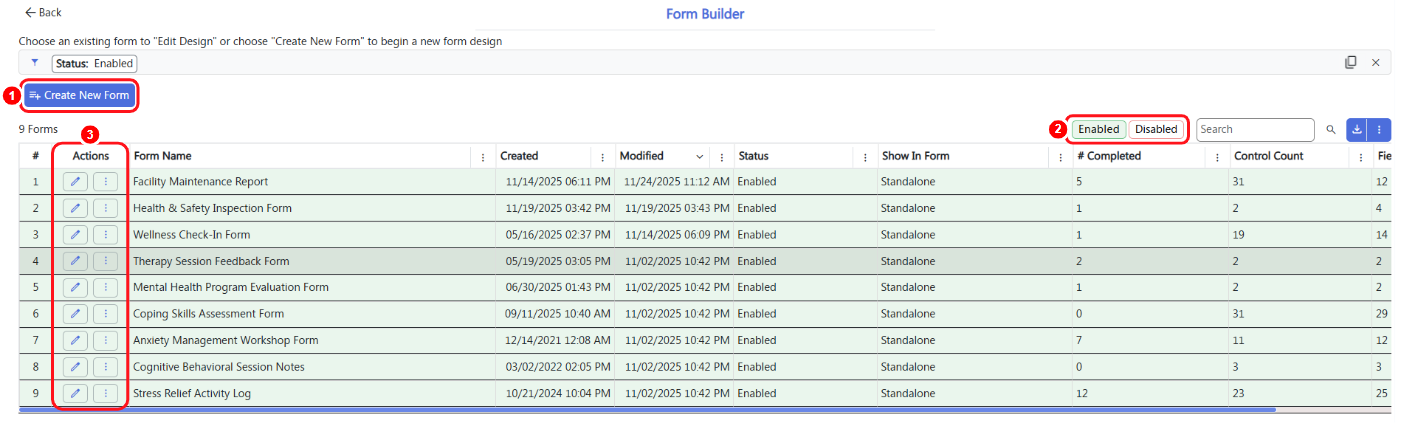Sort by the # Completed column header

pos(1109,156)
